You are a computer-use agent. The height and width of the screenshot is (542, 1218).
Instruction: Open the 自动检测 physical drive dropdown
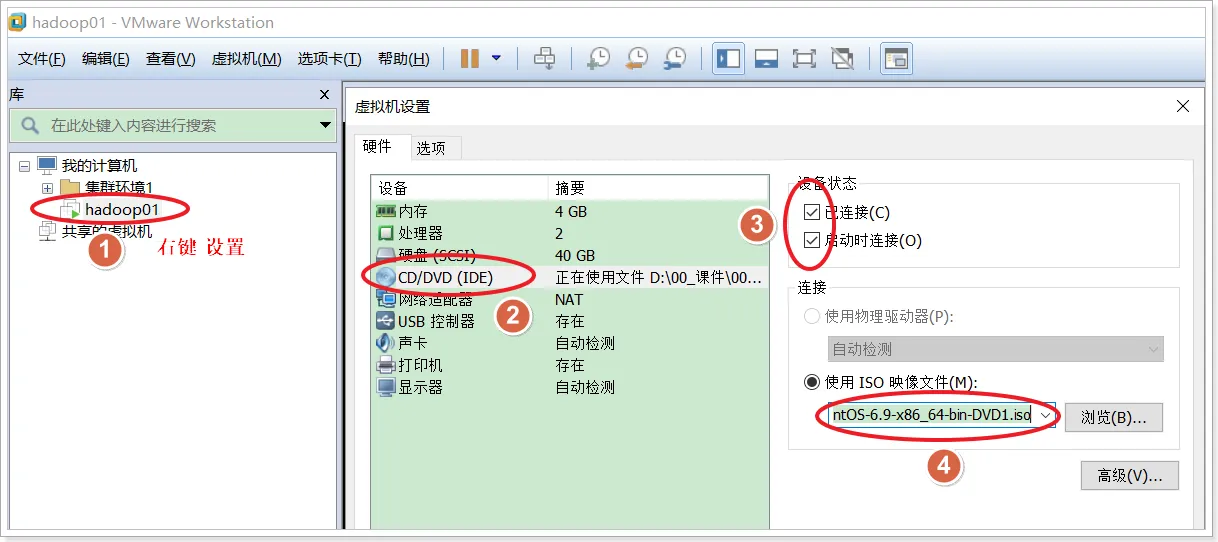coord(996,350)
